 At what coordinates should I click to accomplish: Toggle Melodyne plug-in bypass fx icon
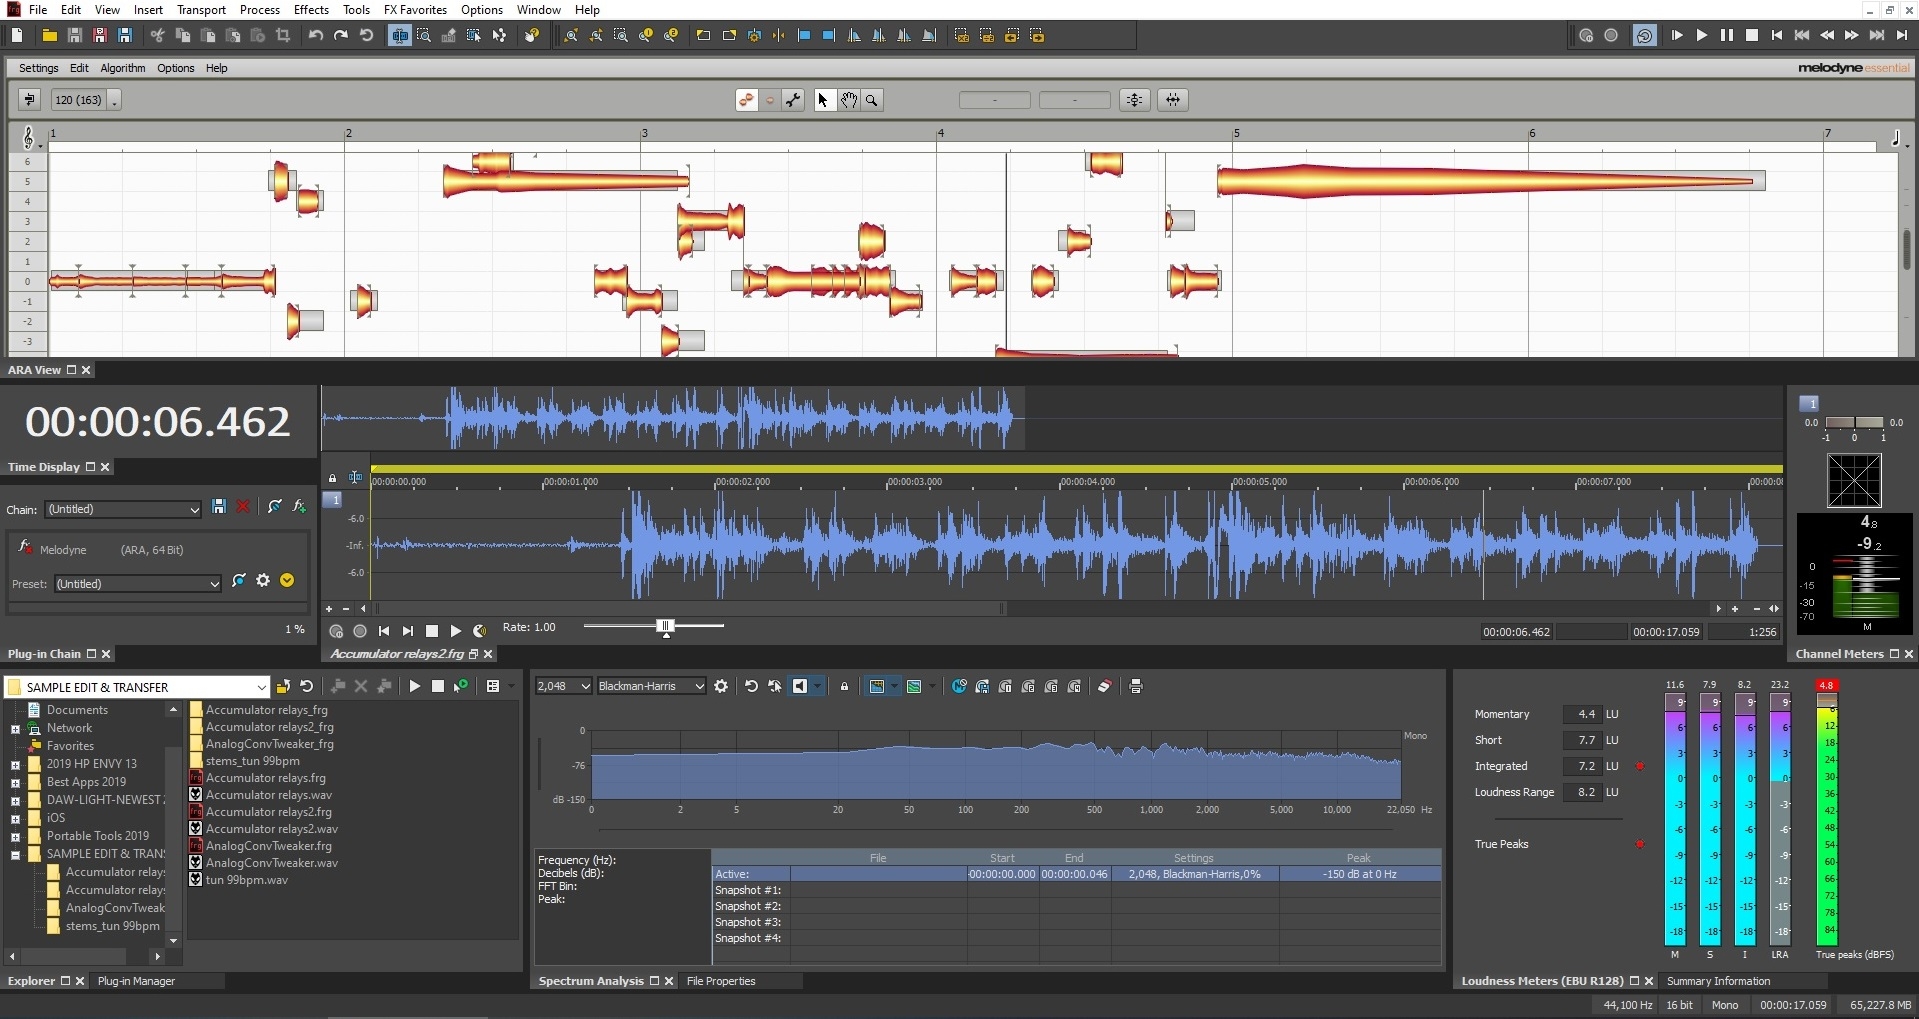[26, 546]
